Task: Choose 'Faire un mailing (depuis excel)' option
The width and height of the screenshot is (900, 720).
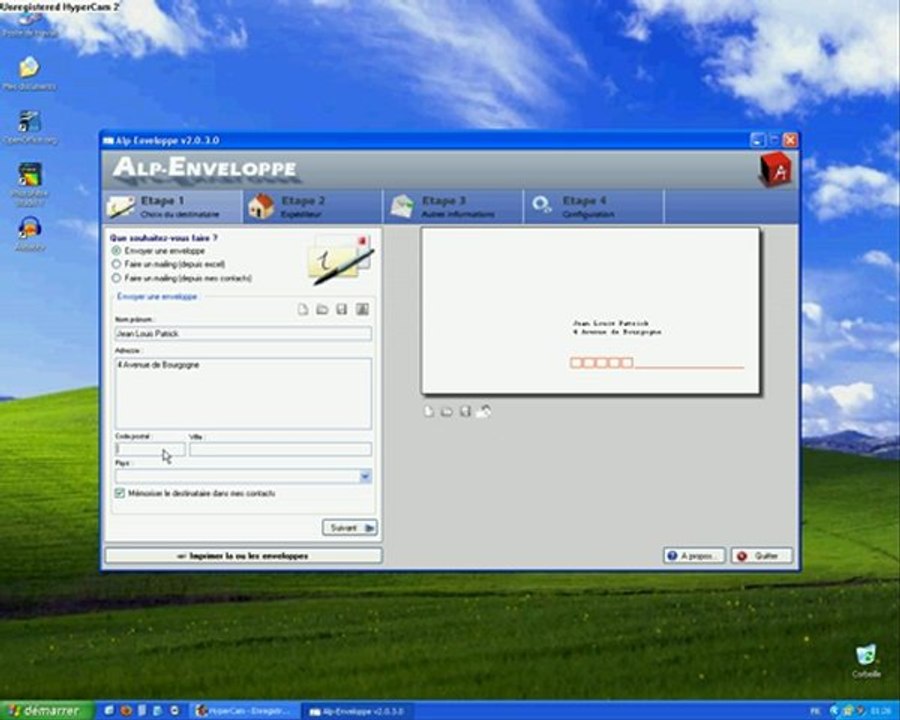Action: pos(117,264)
